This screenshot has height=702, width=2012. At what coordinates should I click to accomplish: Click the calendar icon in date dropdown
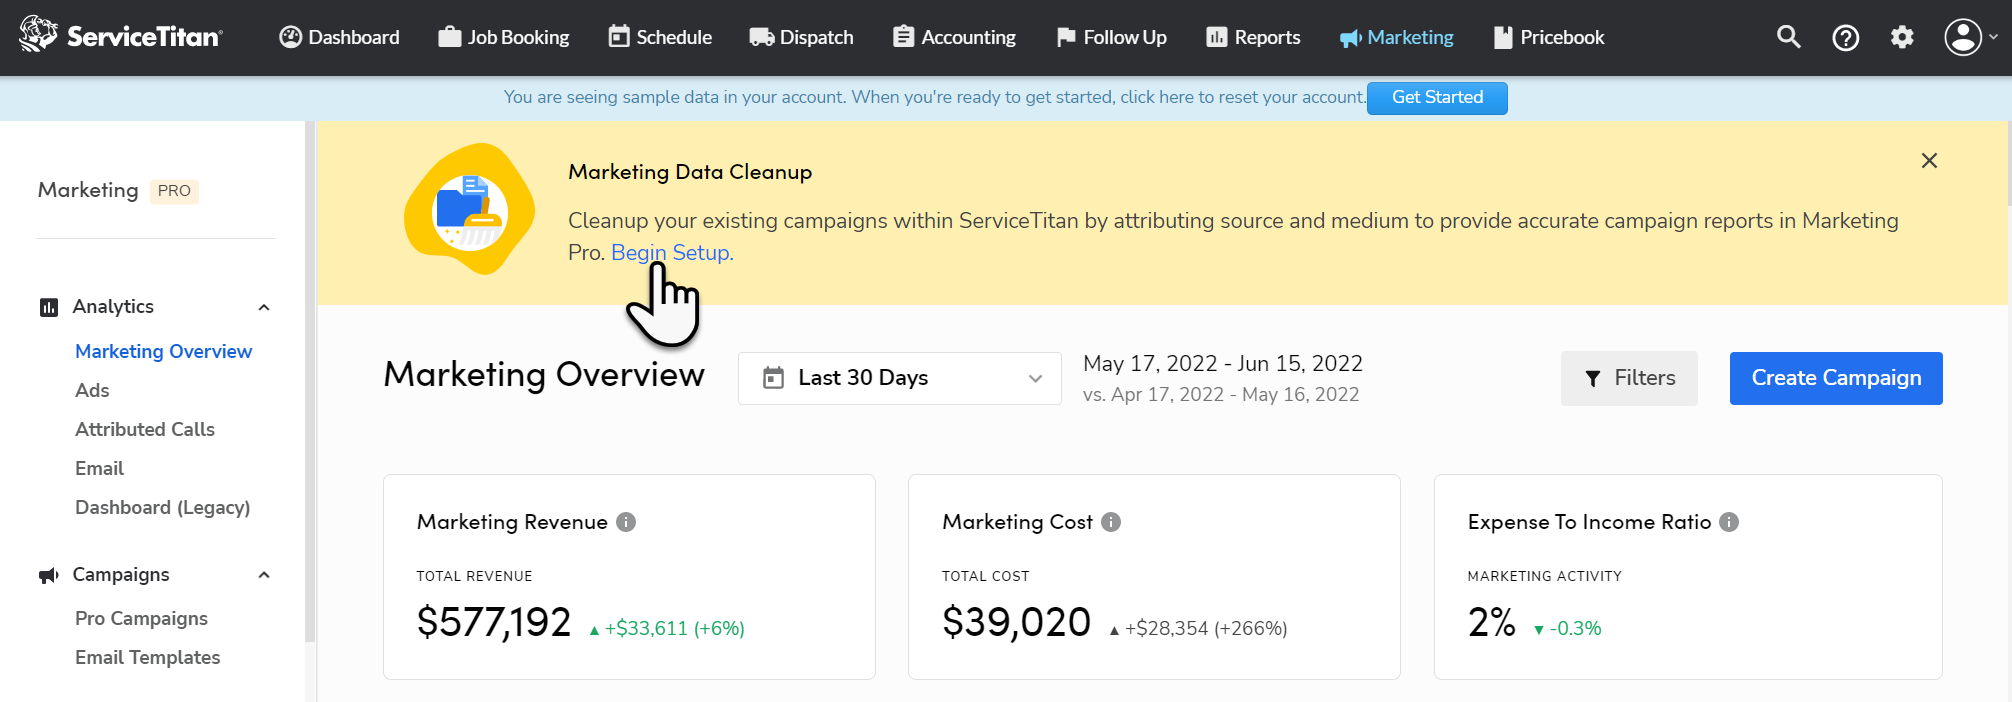[x=773, y=378]
